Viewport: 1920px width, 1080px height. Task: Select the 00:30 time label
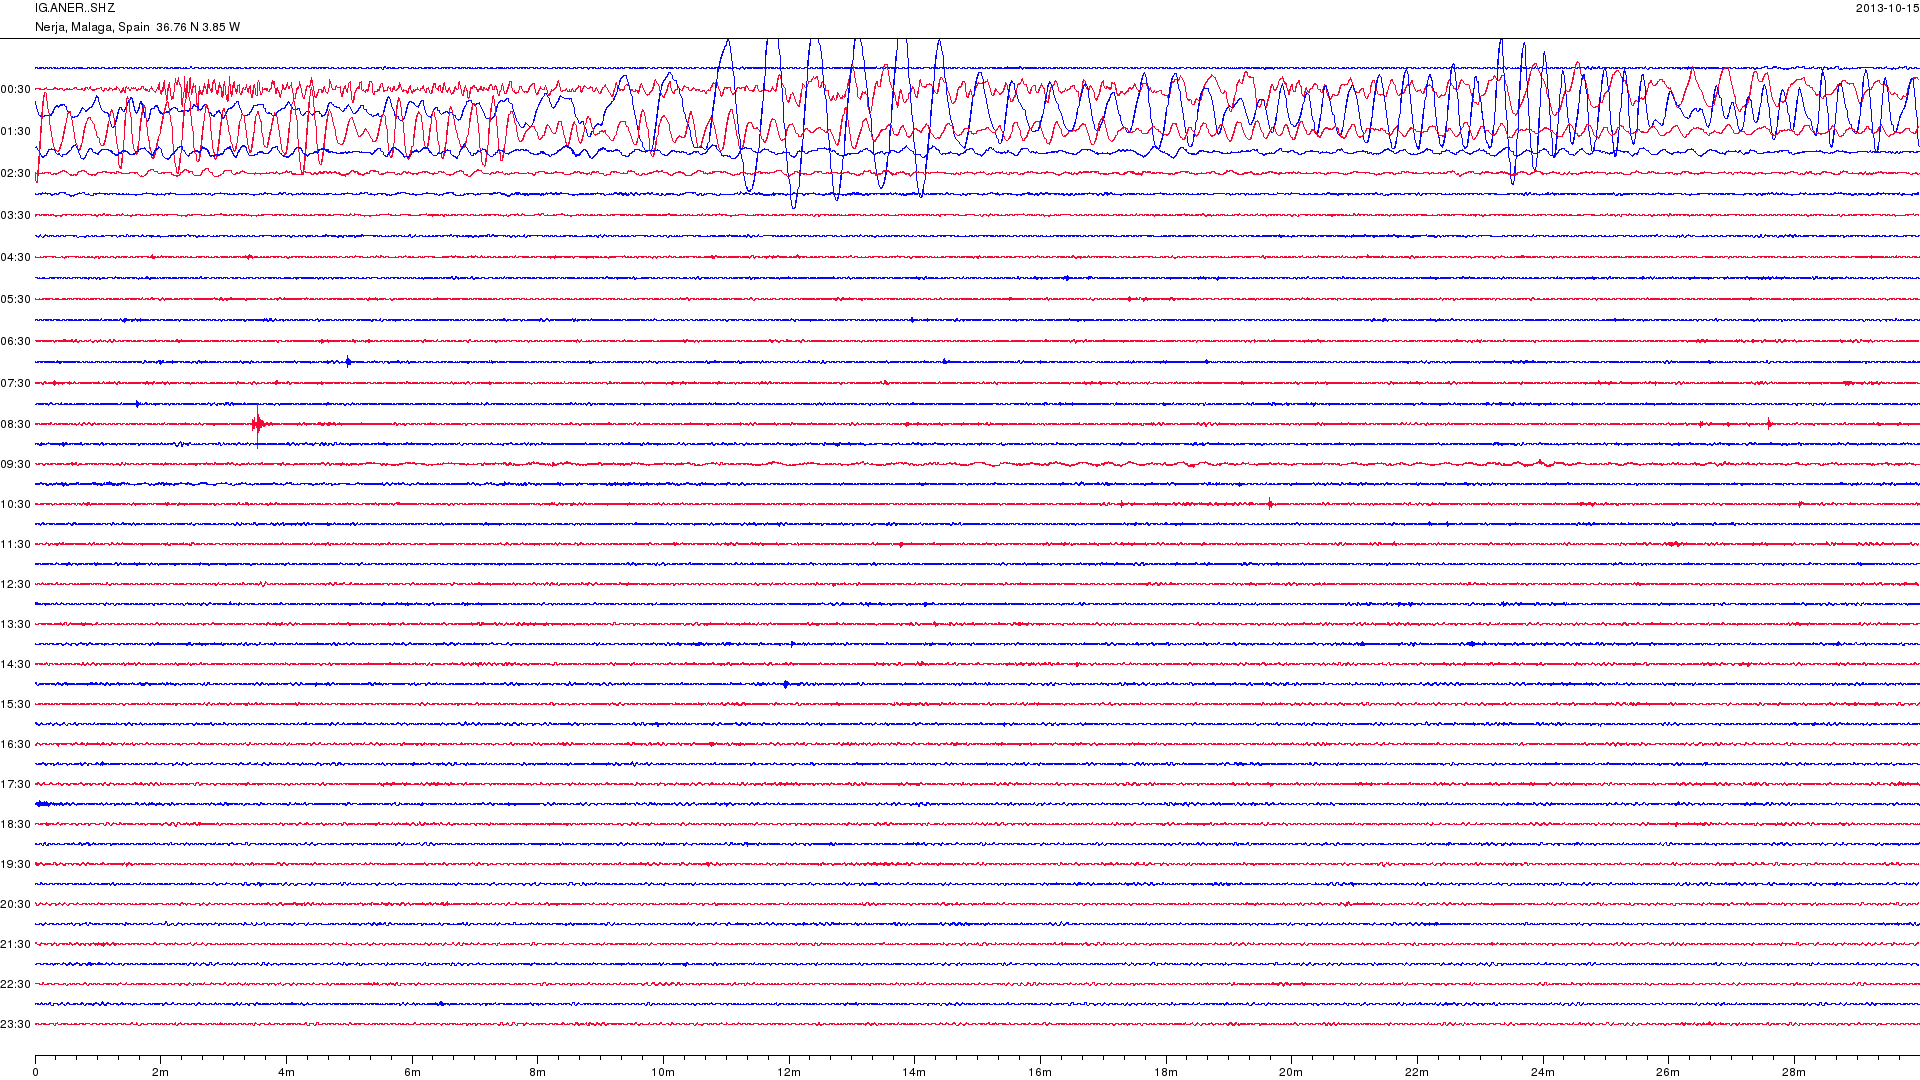(16, 89)
